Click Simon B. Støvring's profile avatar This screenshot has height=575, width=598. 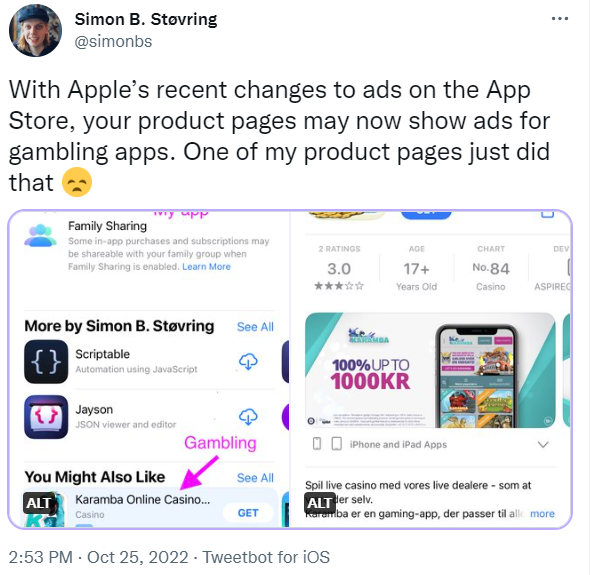coord(35,31)
